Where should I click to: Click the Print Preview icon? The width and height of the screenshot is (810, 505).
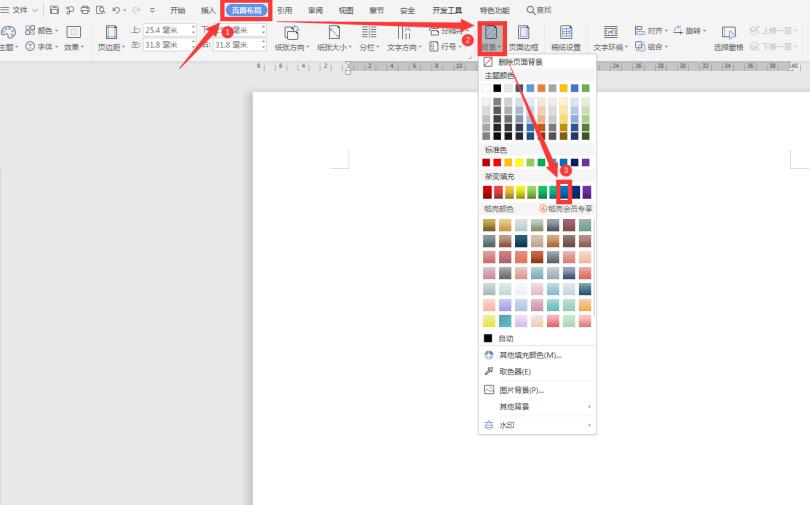coord(101,10)
